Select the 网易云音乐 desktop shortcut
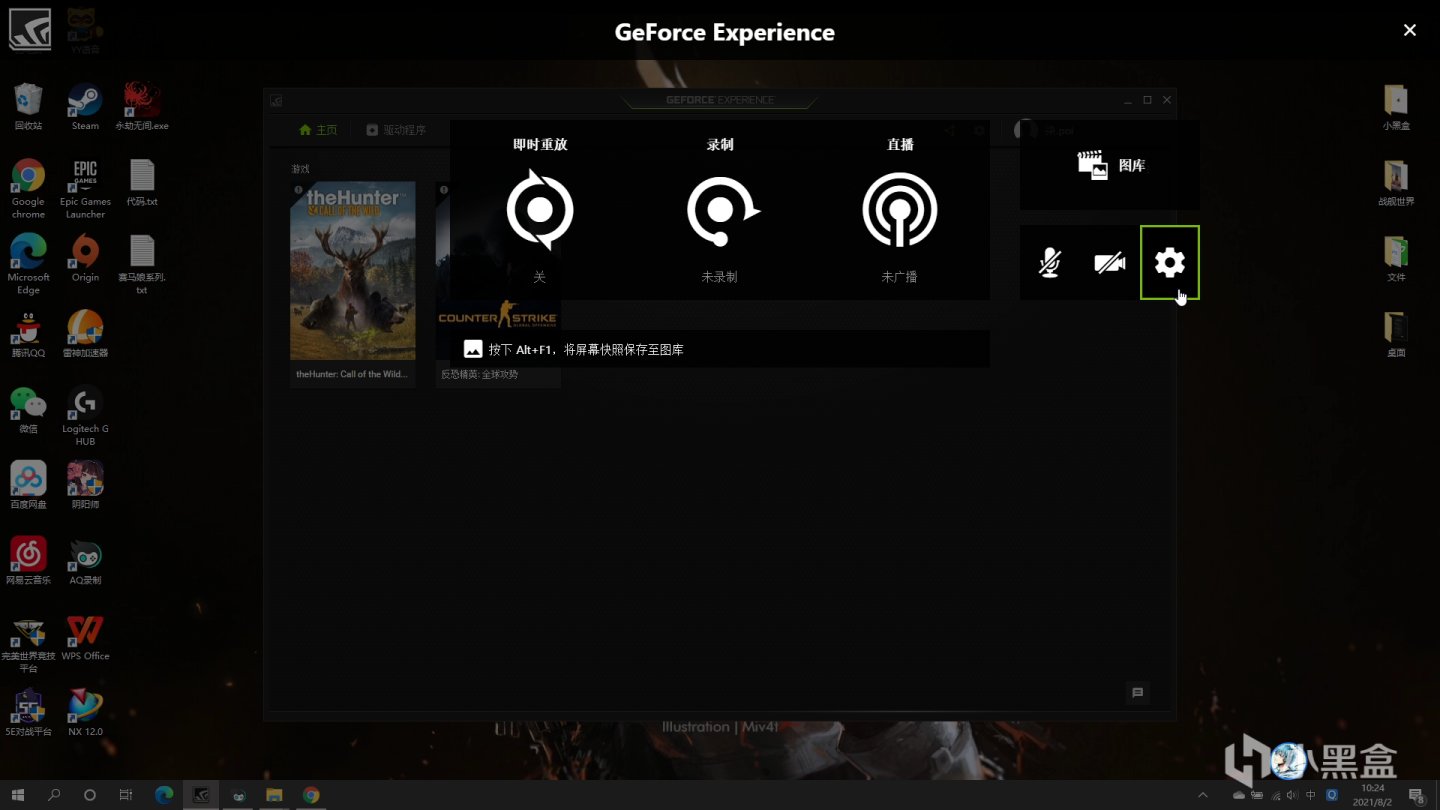 coord(28,561)
